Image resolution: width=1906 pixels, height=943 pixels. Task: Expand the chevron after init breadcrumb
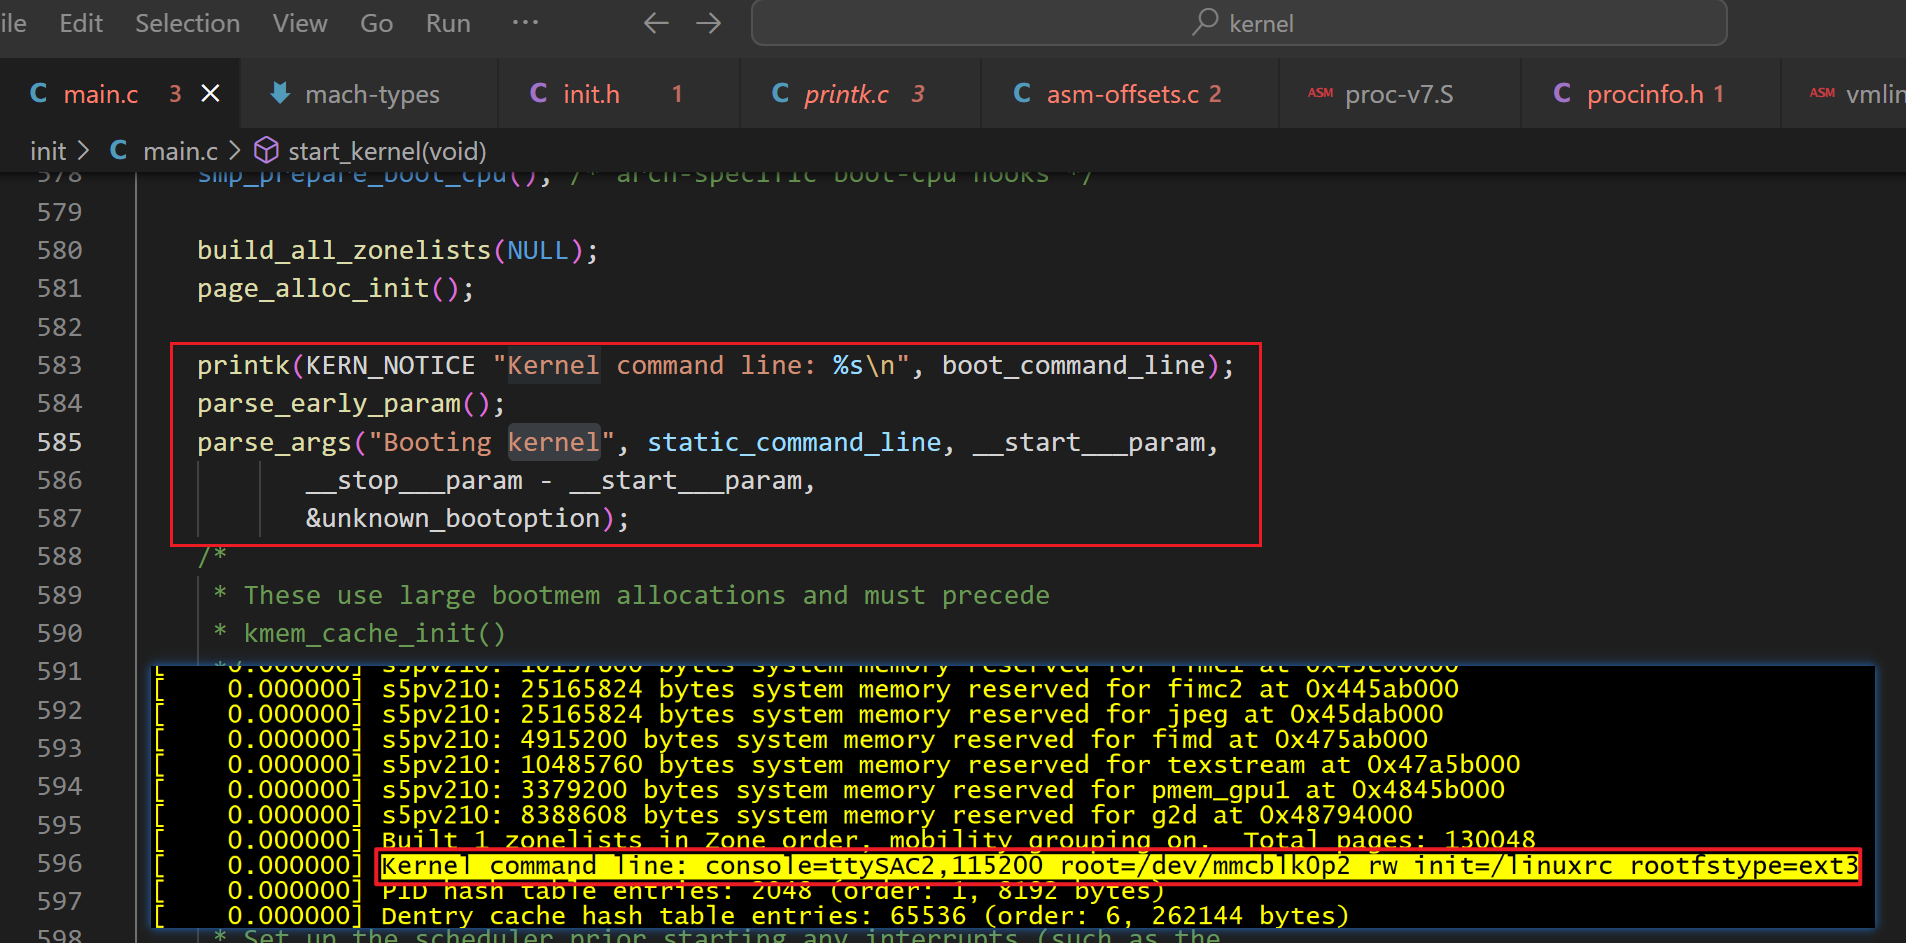pos(84,150)
